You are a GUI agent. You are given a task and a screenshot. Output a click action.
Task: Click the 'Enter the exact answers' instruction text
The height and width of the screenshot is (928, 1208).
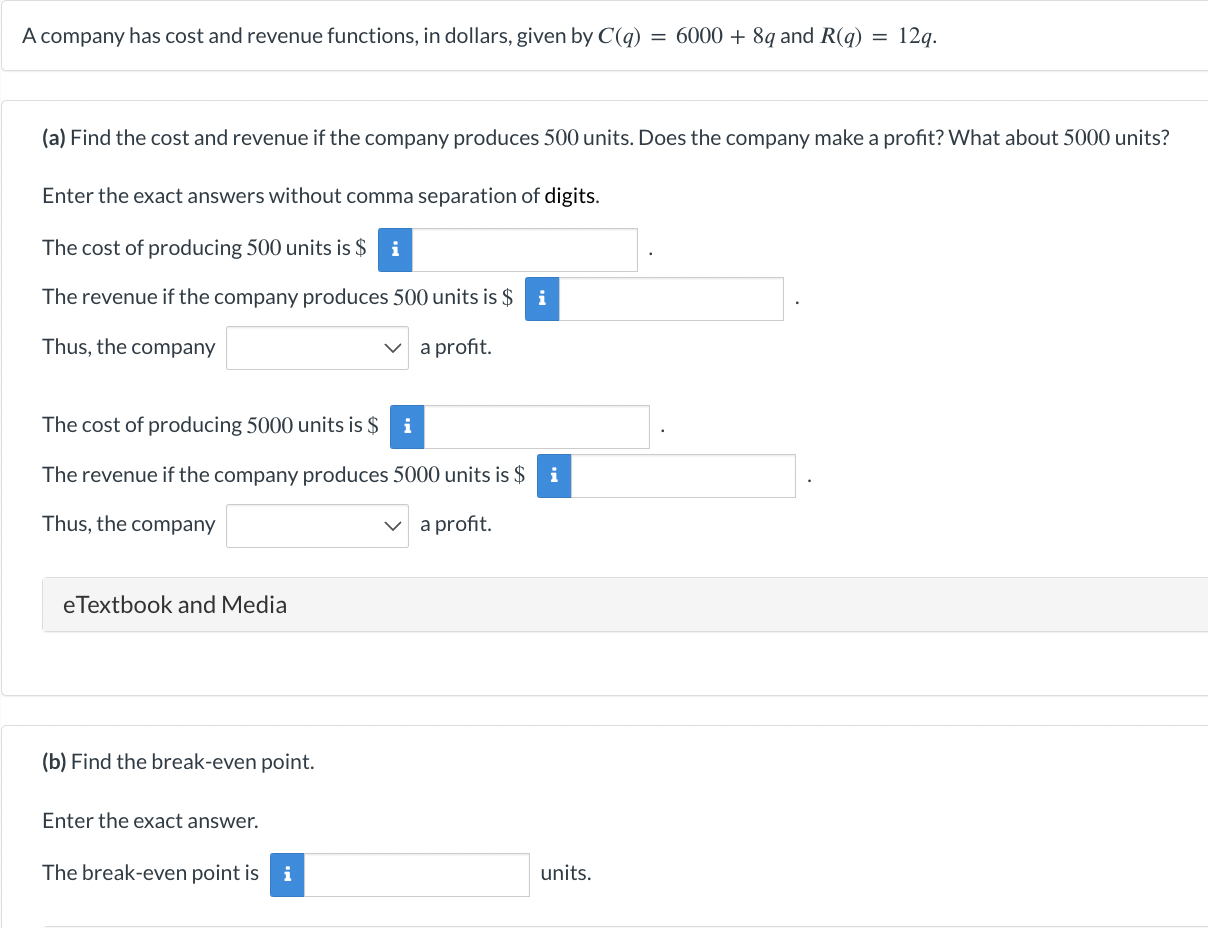(300, 195)
